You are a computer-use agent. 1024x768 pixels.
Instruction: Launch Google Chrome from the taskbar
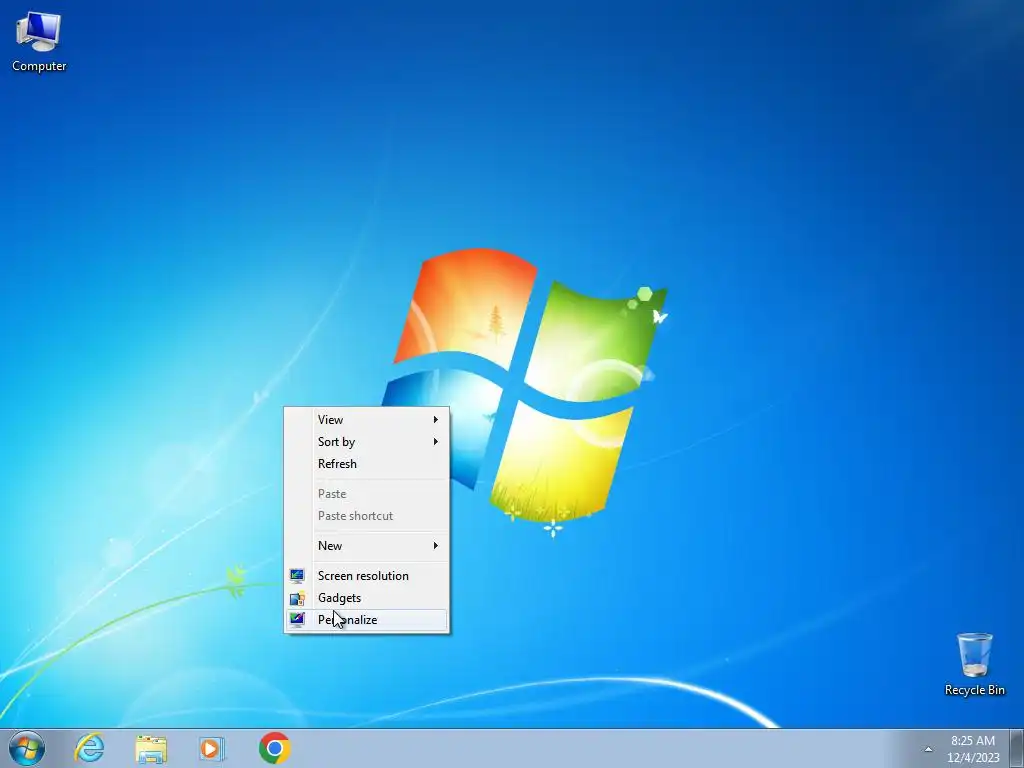[274, 748]
